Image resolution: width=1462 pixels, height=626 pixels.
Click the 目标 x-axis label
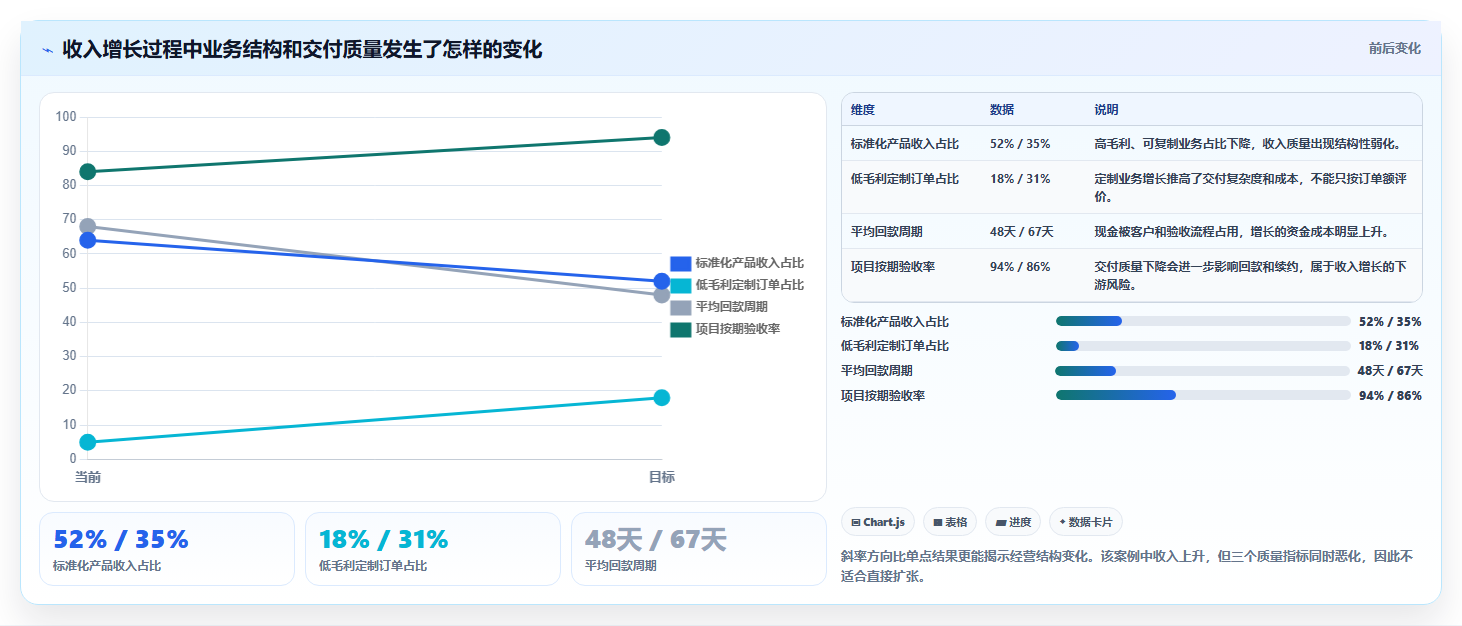(x=661, y=477)
